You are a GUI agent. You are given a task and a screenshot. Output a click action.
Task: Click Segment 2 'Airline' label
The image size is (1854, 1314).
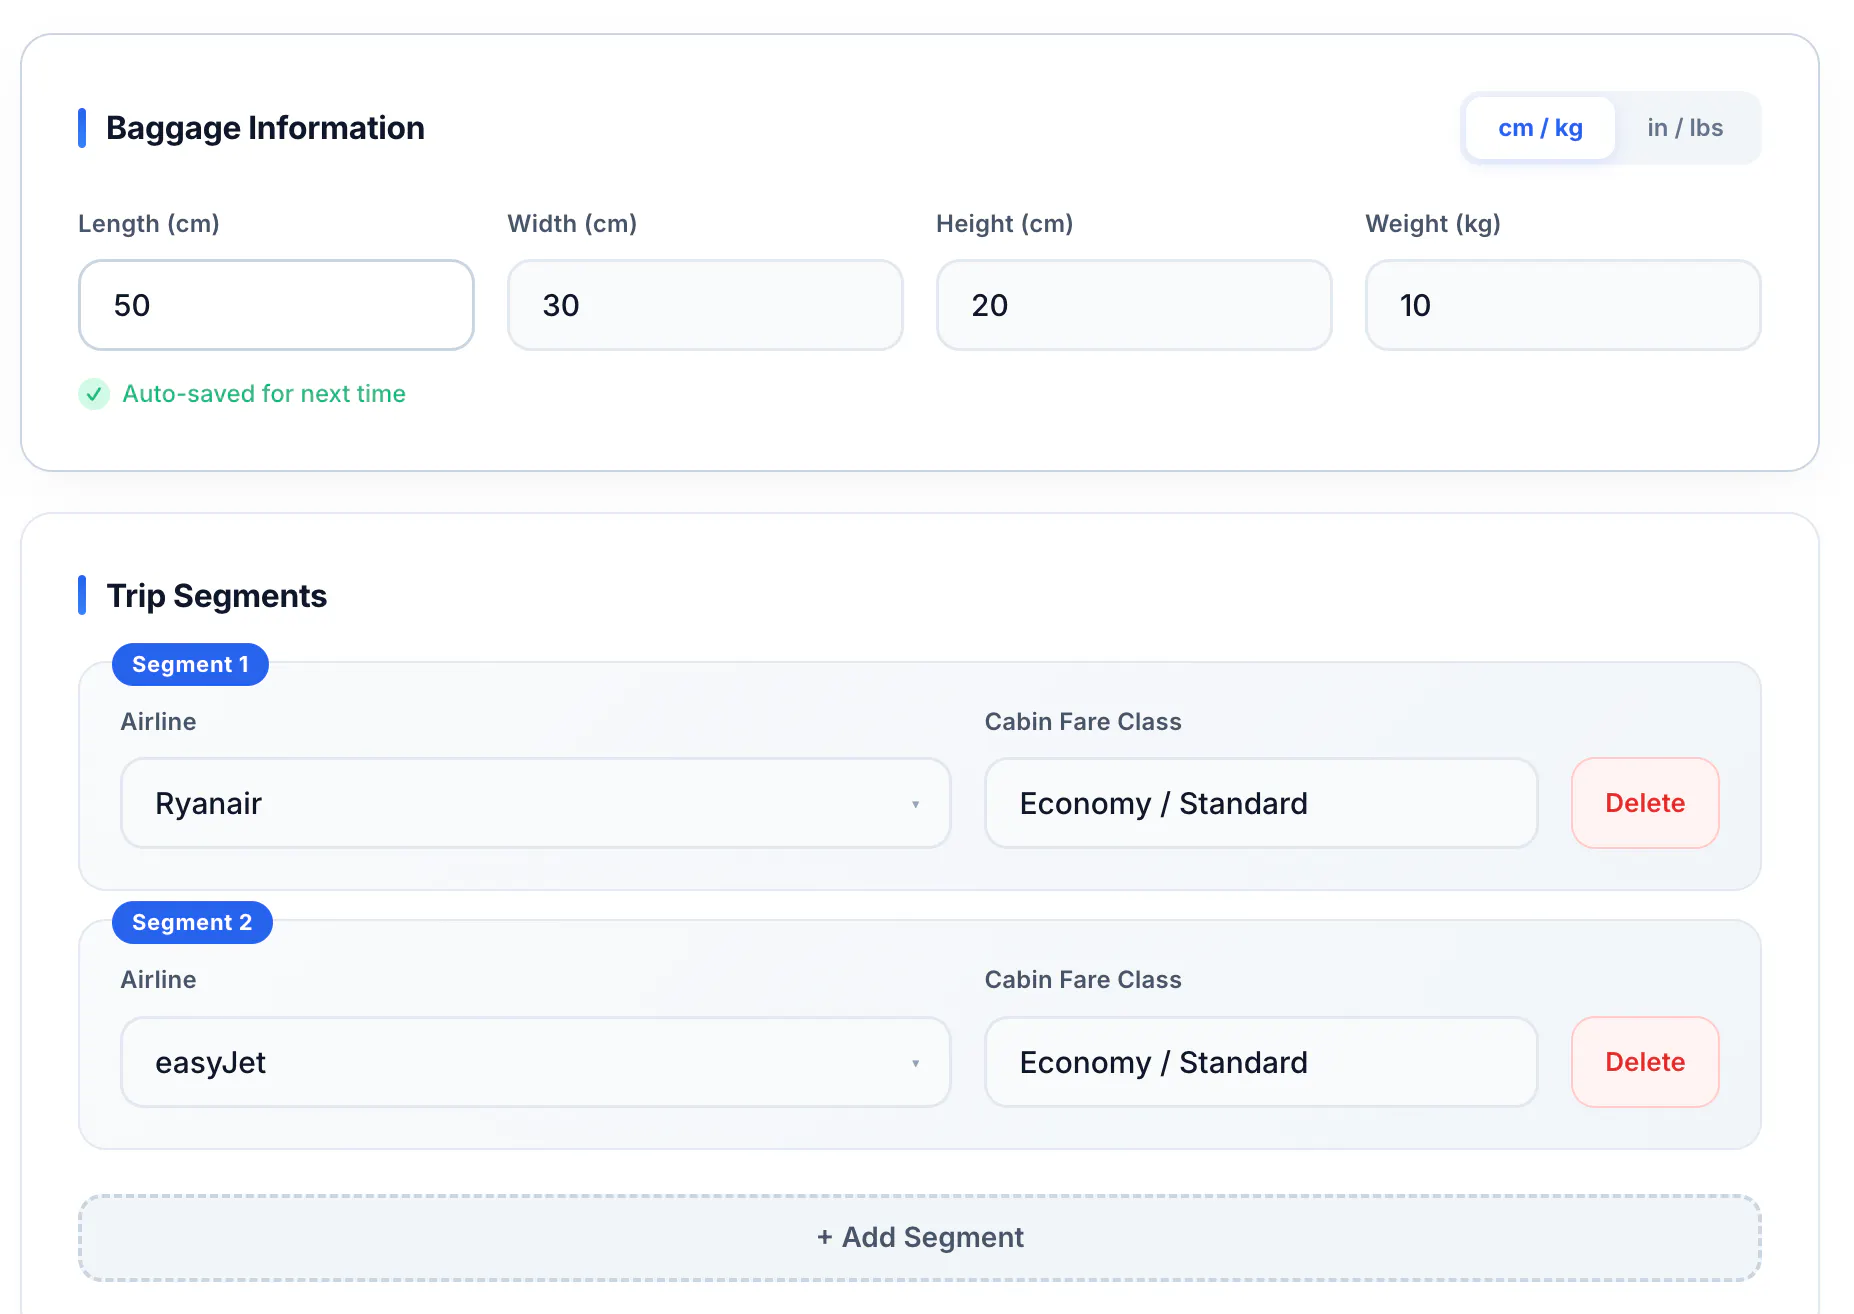[x=158, y=980]
